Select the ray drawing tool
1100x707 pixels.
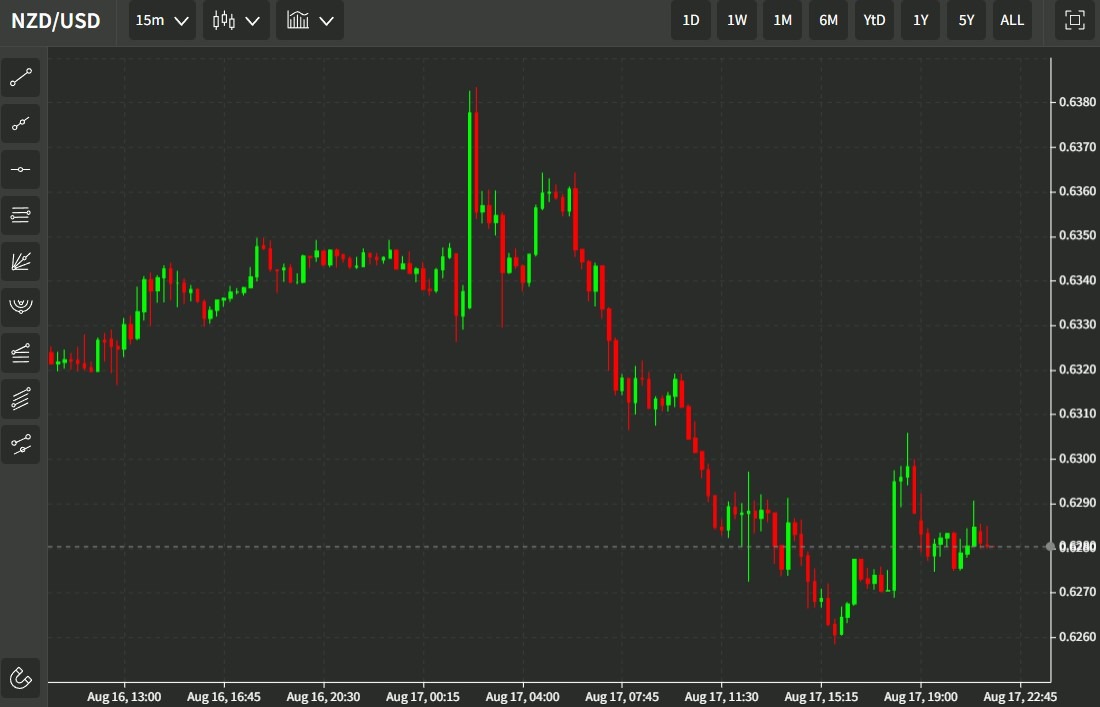tap(20, 123)
